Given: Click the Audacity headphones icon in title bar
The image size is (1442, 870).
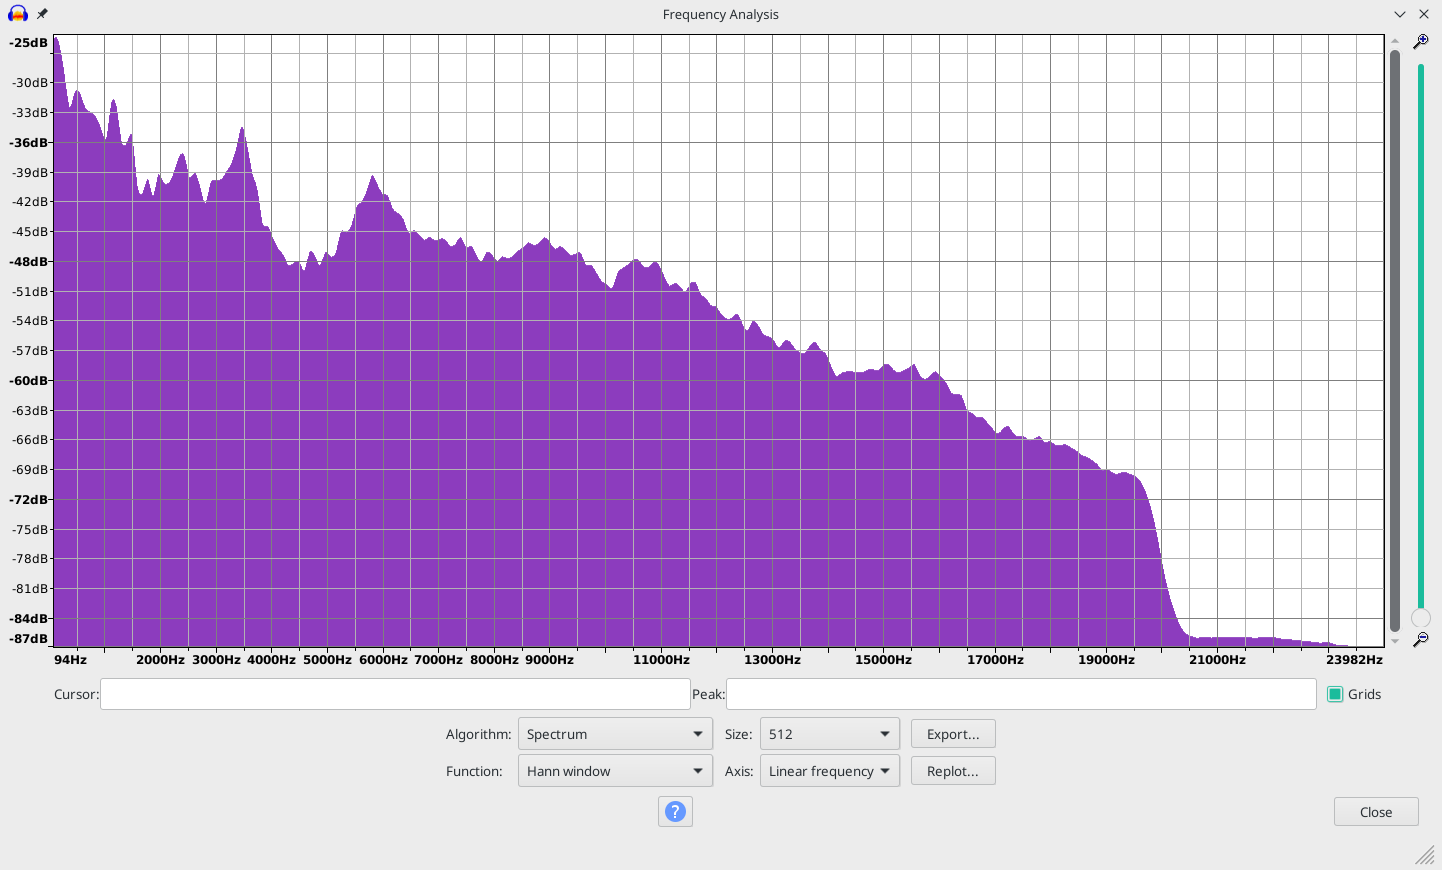Looking at the screenshot, I should (17, 14).
